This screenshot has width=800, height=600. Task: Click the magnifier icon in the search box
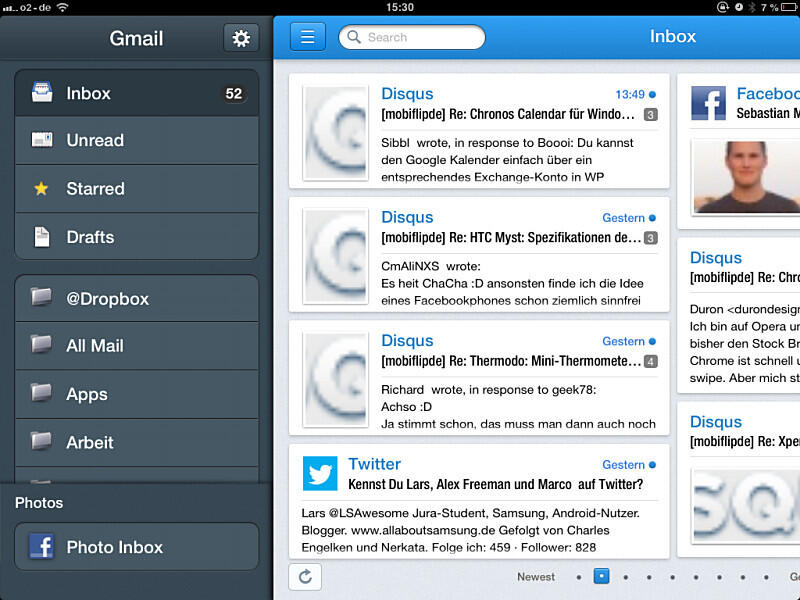point(354,37)
